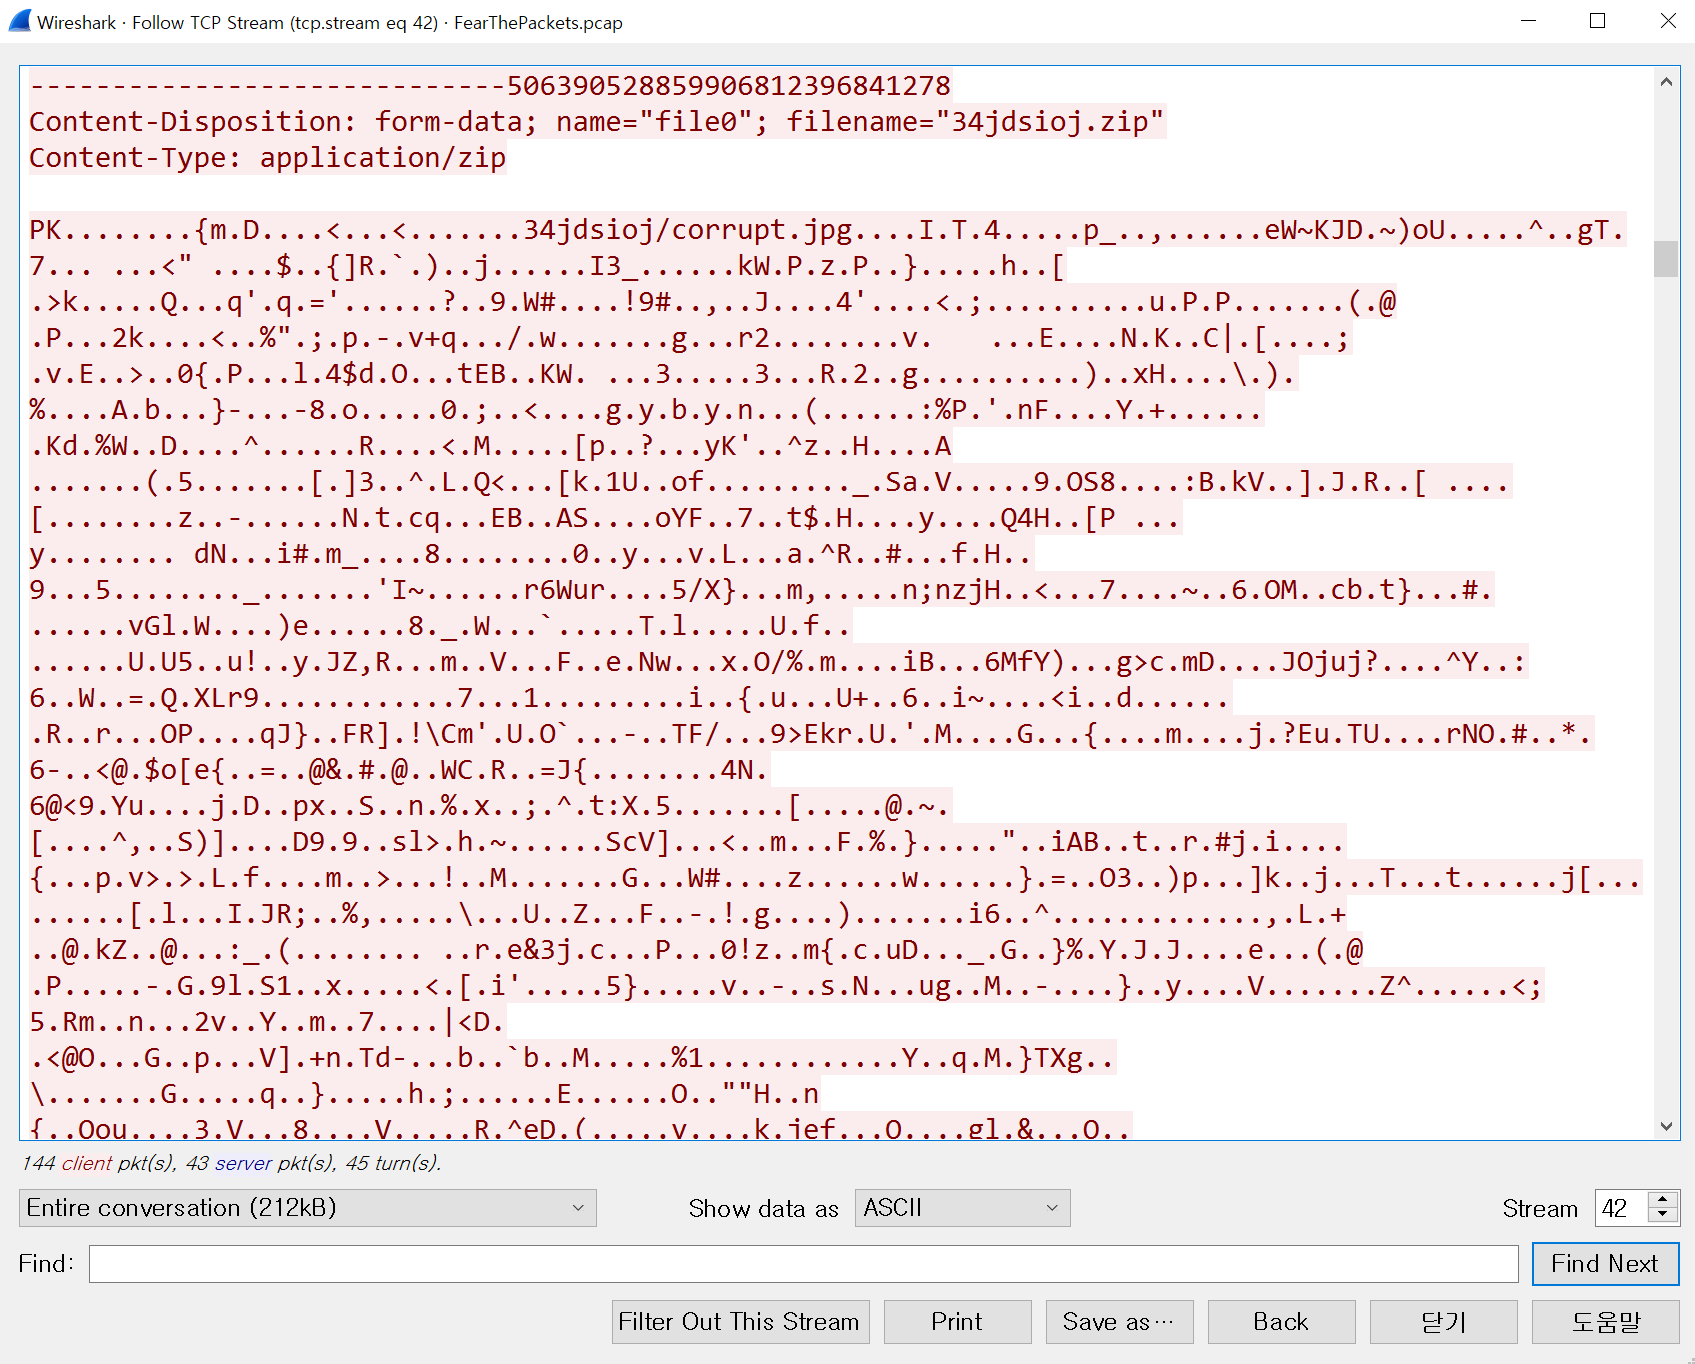Maximize the Follow TCP Stream window
1695x1364 pixels.
(x=1597, y=21)
